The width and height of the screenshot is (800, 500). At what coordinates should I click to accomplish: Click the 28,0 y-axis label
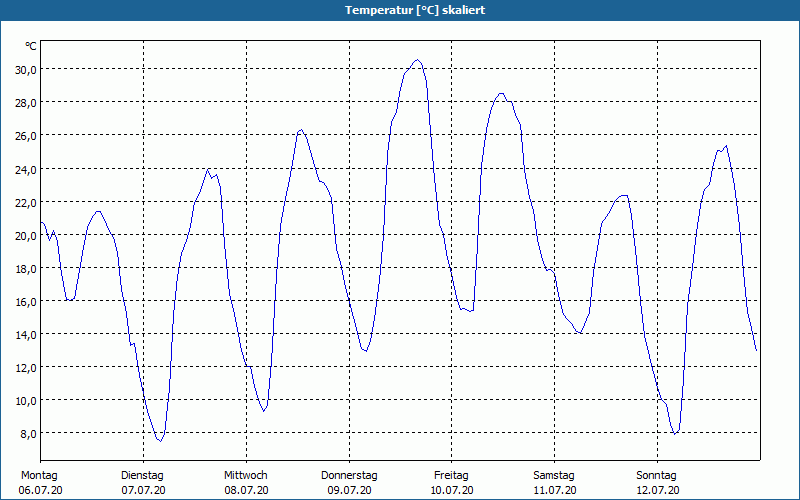(x=26, y=103)
